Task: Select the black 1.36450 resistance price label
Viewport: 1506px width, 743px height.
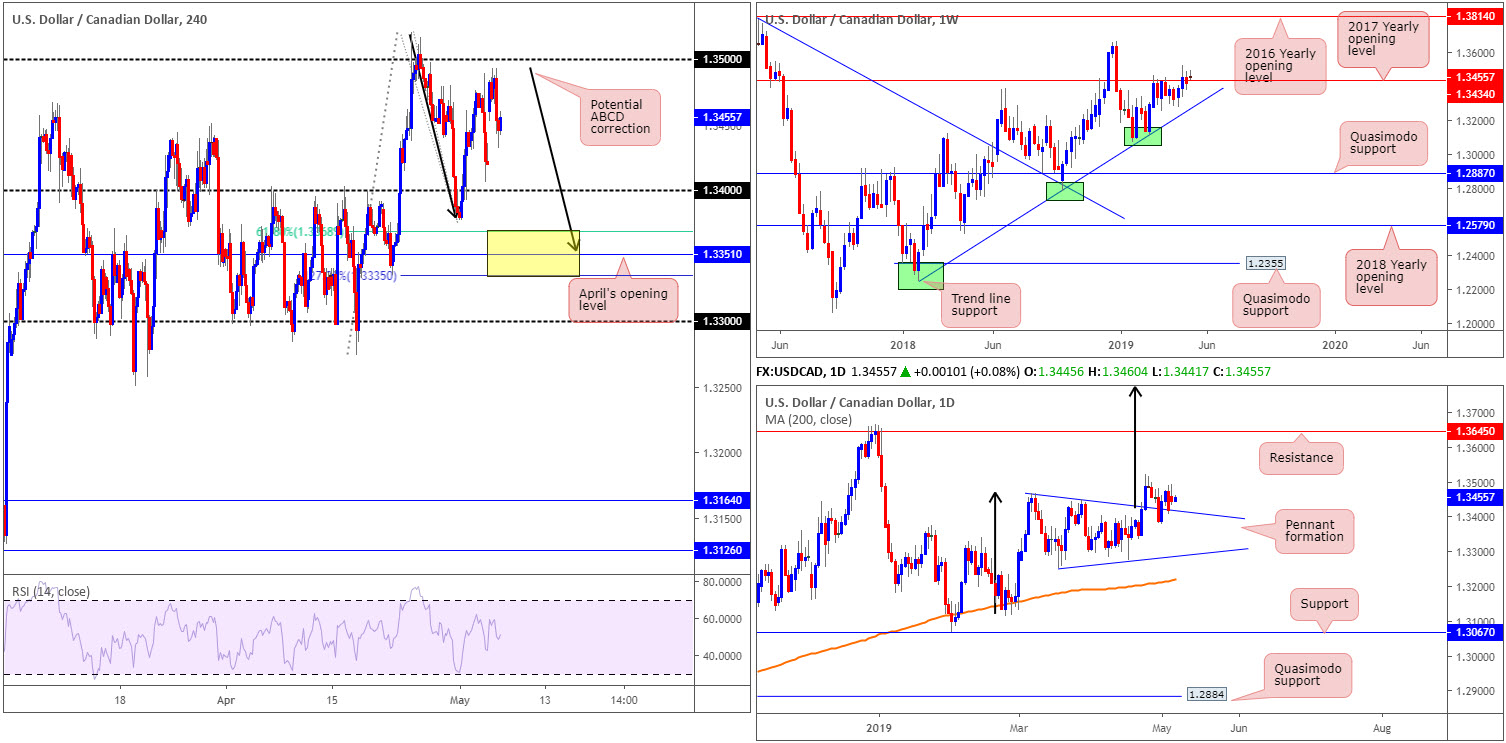Action: [1475, 430]
